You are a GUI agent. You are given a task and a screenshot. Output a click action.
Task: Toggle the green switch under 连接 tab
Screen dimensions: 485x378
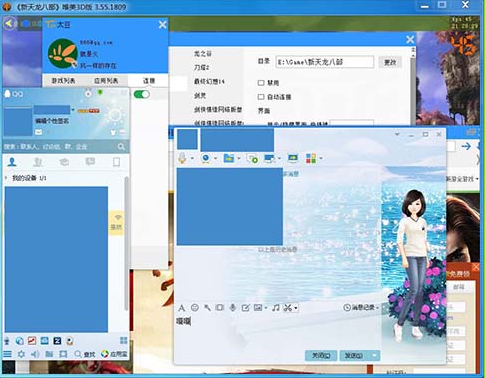pyautogui.click(x=142, y=94)
